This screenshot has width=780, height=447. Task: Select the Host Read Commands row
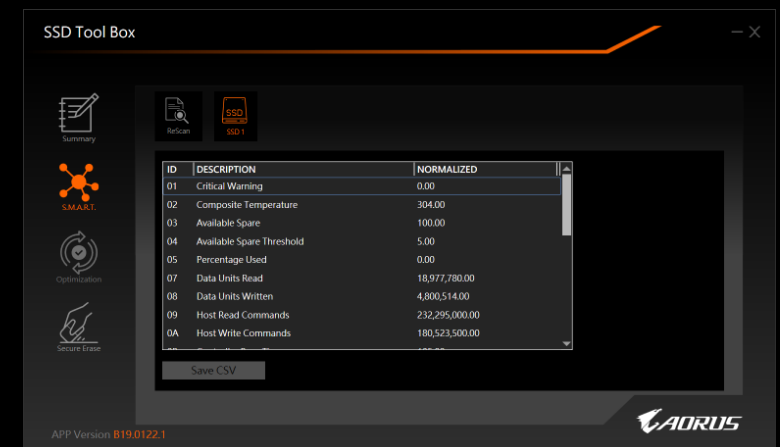coord(362,315)
